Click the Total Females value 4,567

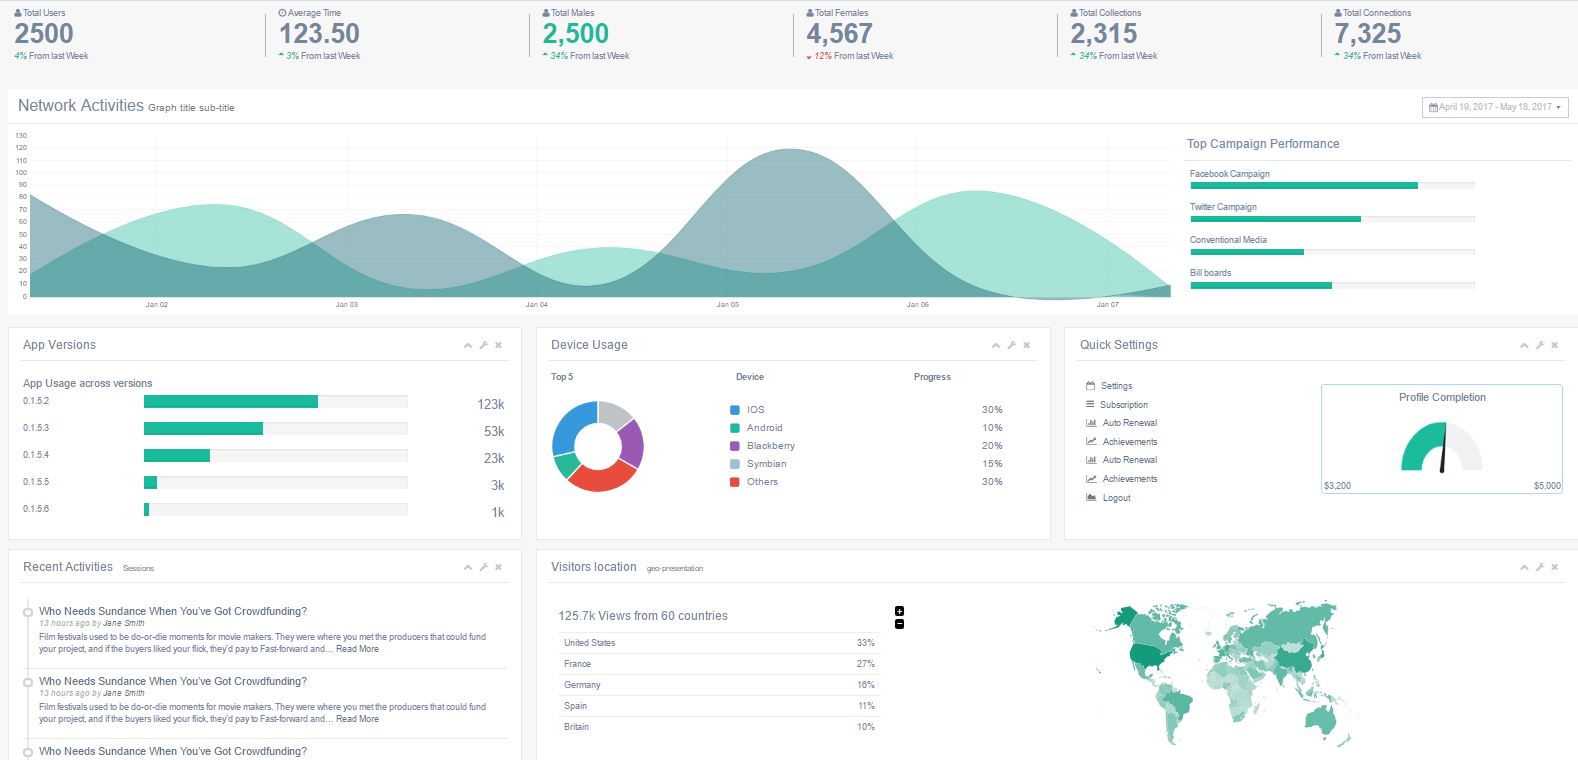click(x=839, y=34)
